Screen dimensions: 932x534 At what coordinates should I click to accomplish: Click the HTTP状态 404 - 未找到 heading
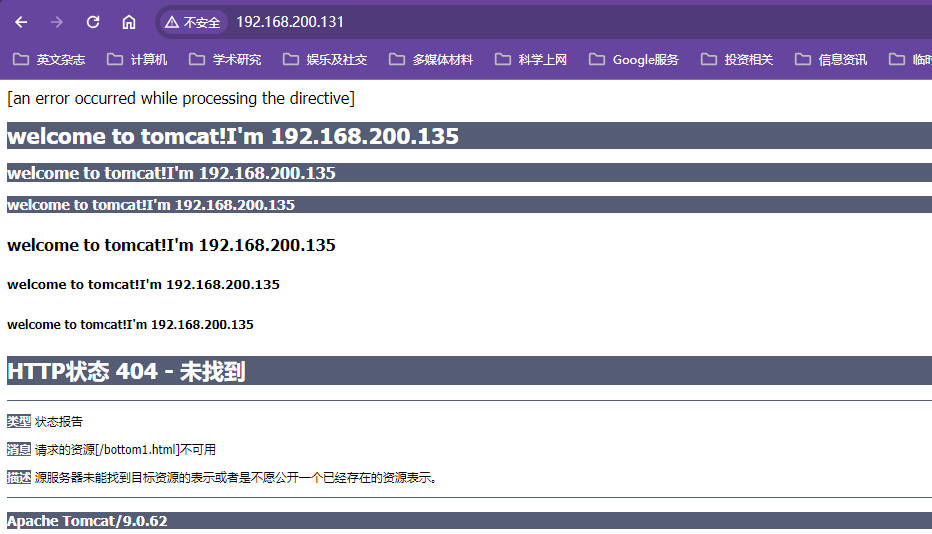tap(126, 372)
